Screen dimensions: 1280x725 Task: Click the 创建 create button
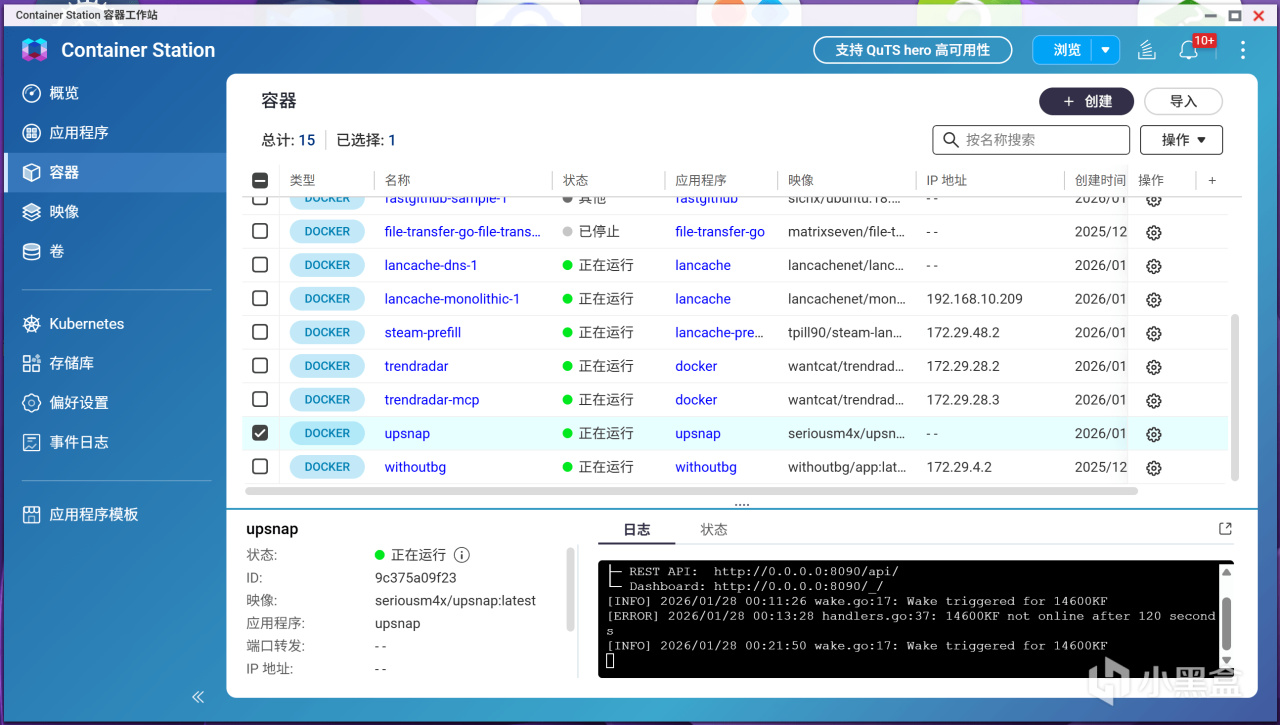(1086, 101)
